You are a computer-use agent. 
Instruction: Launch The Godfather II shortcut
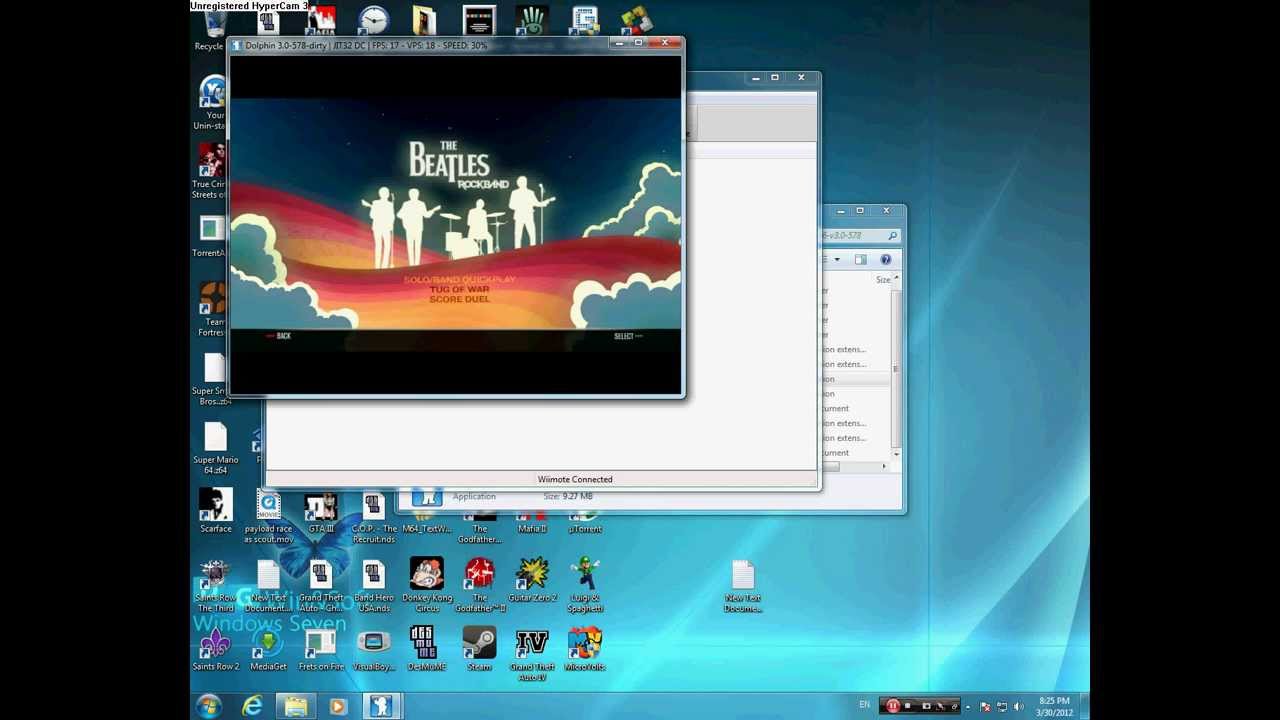click(x=479, y=586)
